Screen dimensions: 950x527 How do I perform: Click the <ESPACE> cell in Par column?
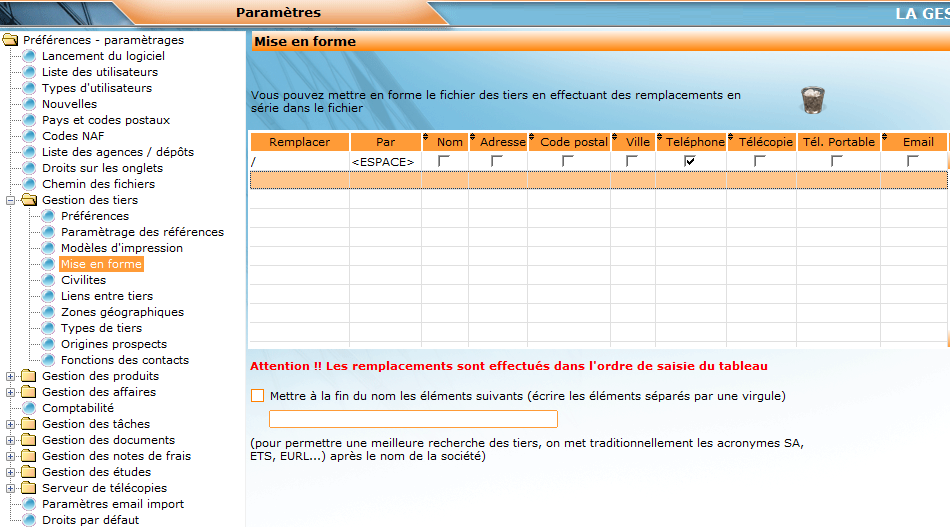pyautogui.click(x=385, y=162)
